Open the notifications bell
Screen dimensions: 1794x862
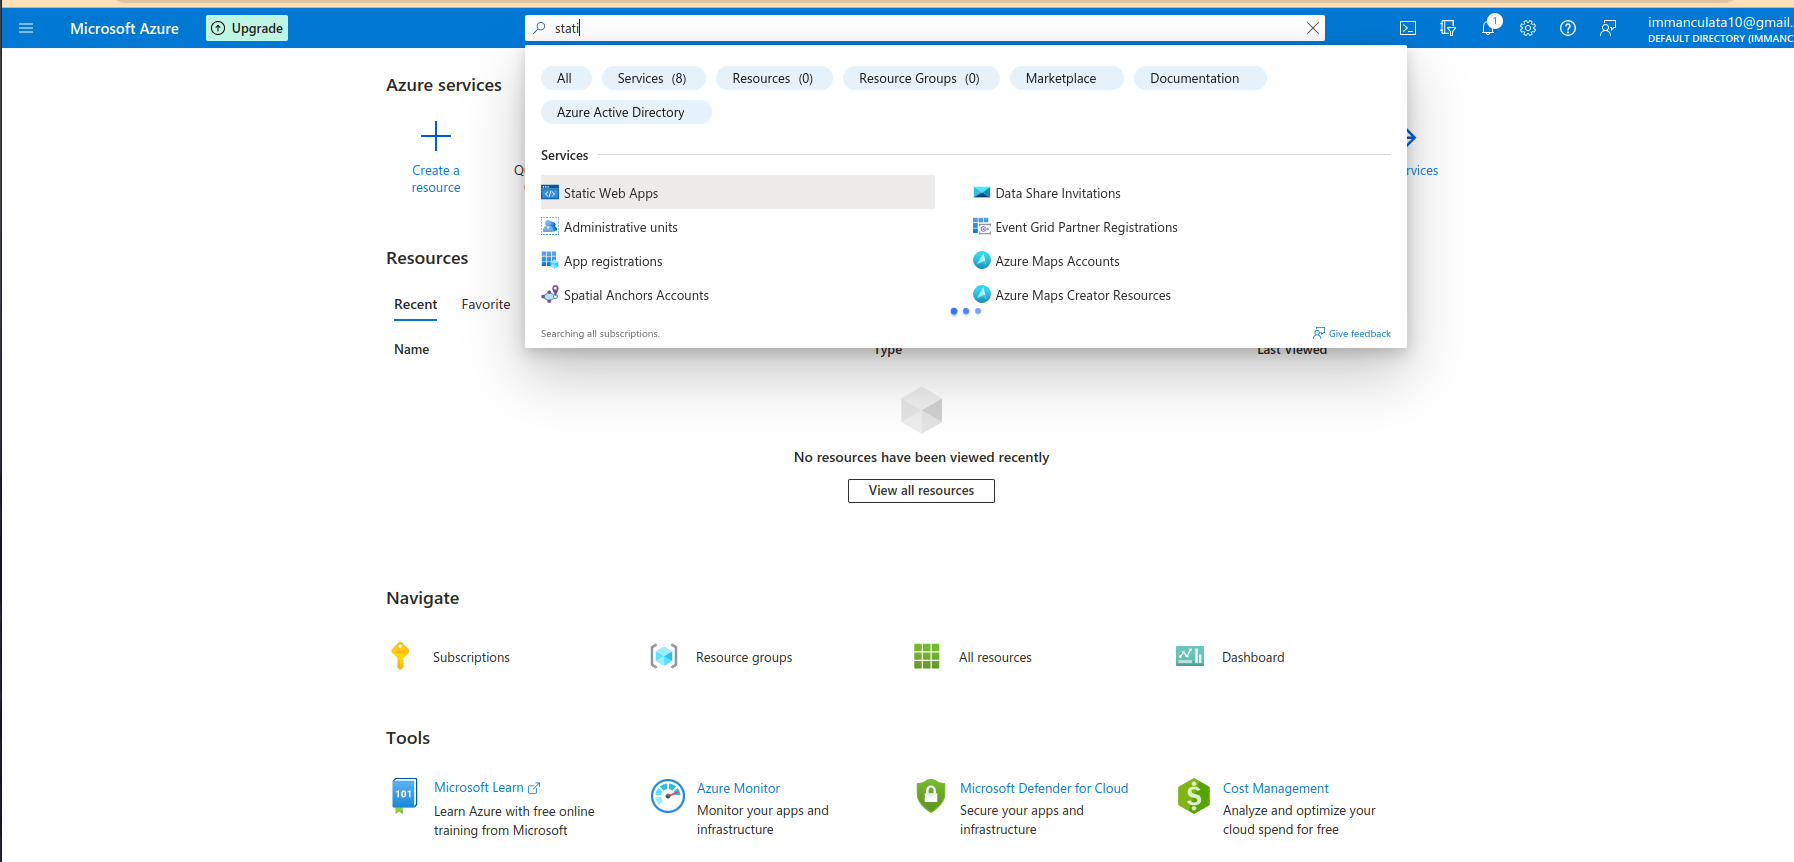coord(1488,27)
